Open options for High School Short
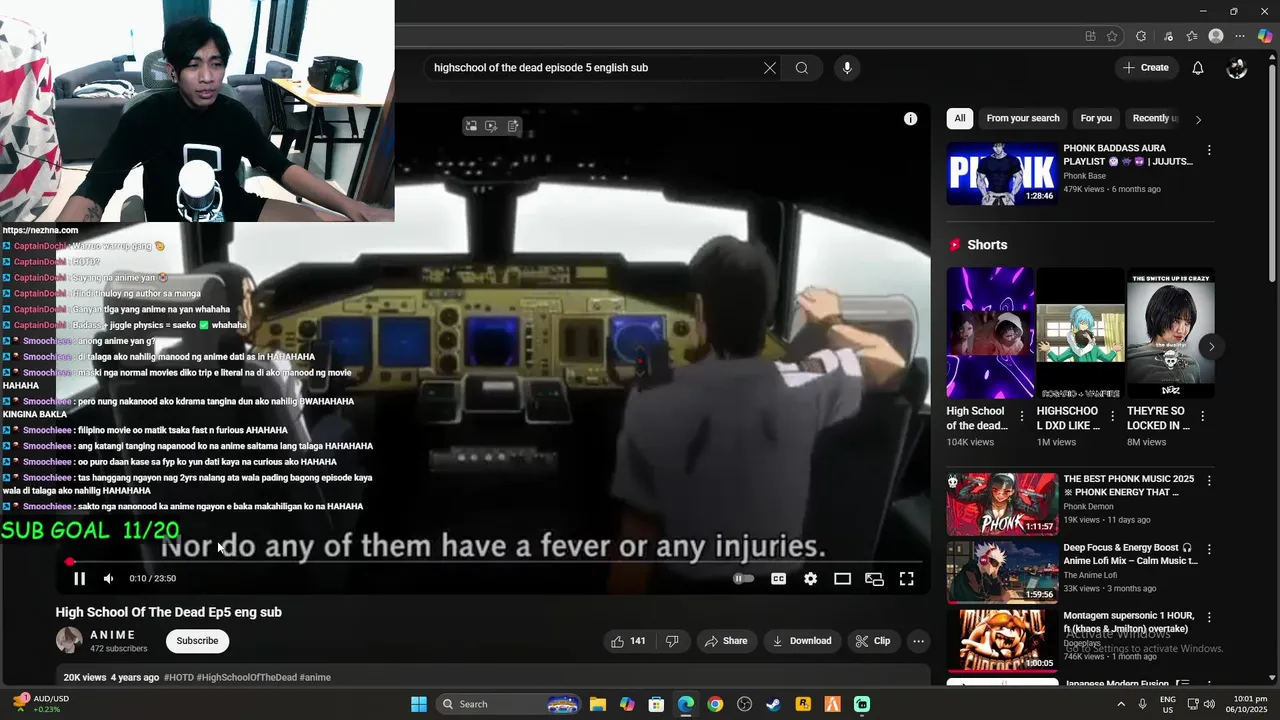 click(1022, 417)
